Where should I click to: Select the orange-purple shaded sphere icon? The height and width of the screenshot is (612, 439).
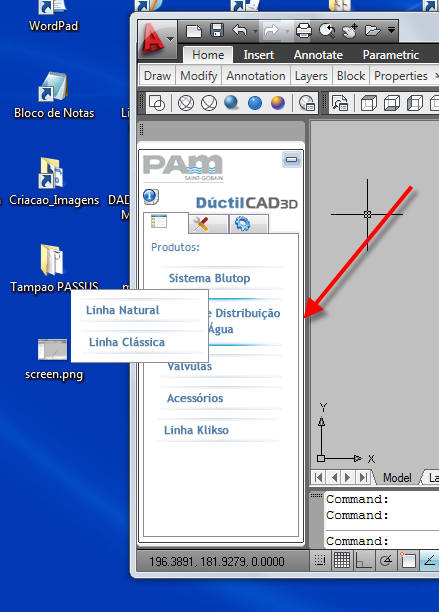point(278,103)
